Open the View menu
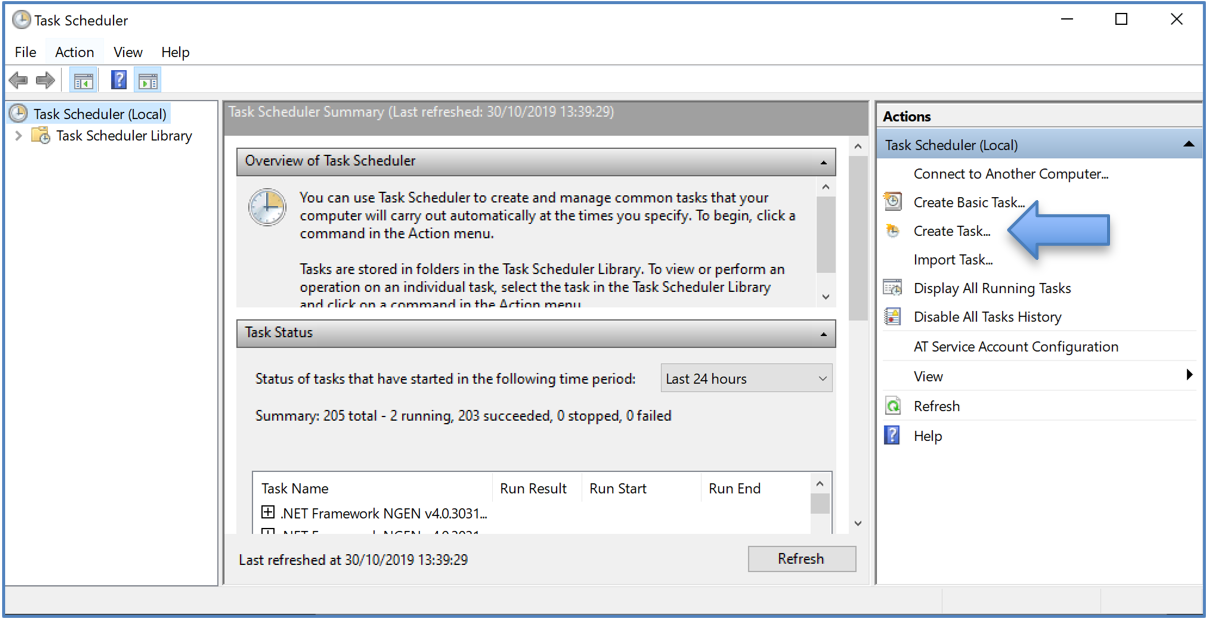The image size is (1206, 619). pyautogui.click(x=127, y=52)
